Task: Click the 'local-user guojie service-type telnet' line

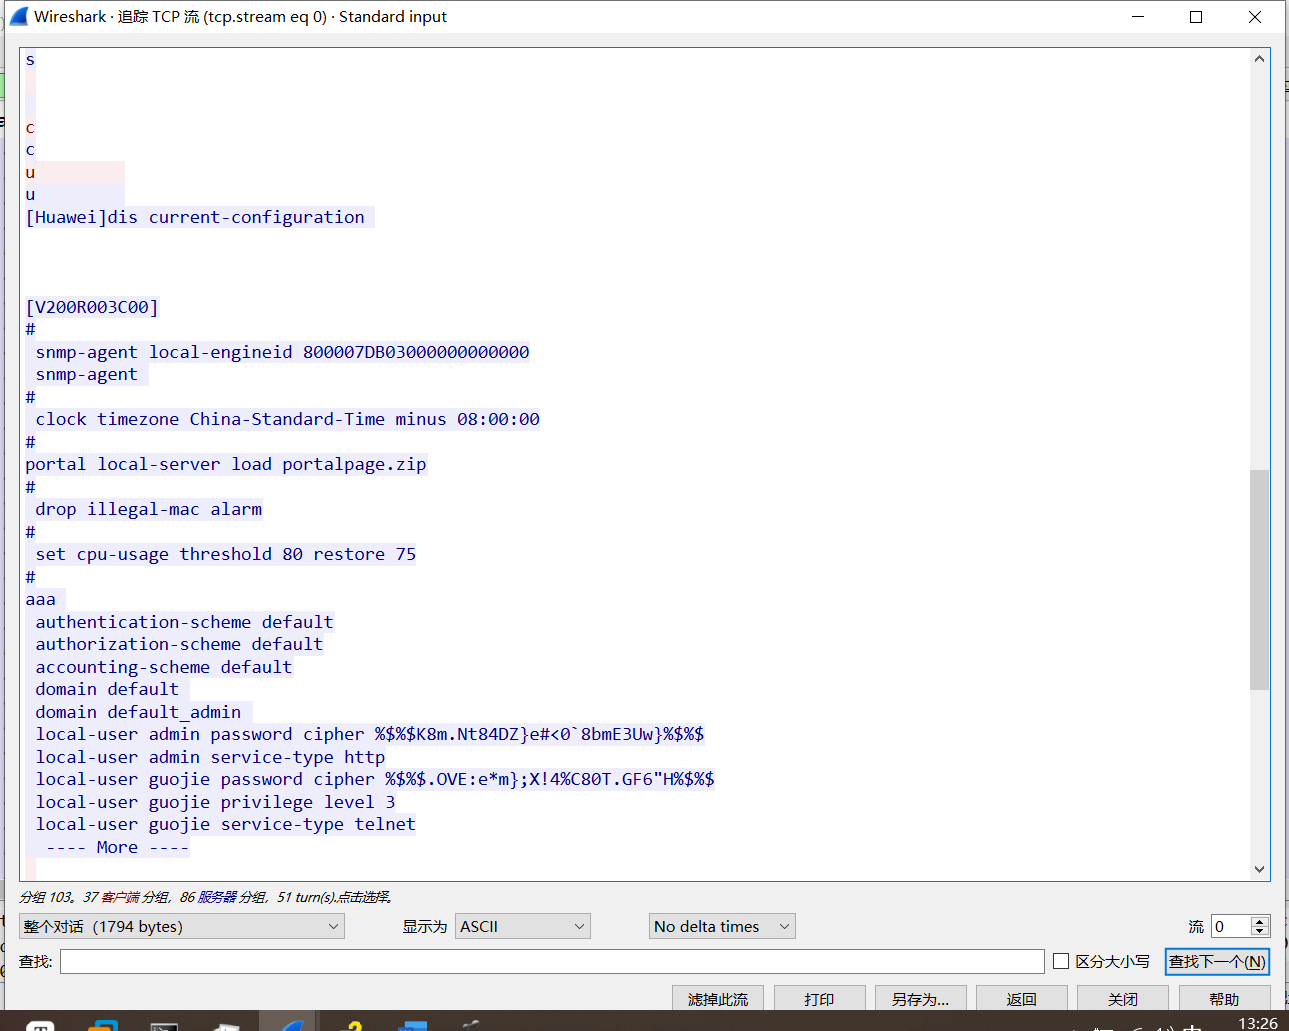Action: point(225,824)
